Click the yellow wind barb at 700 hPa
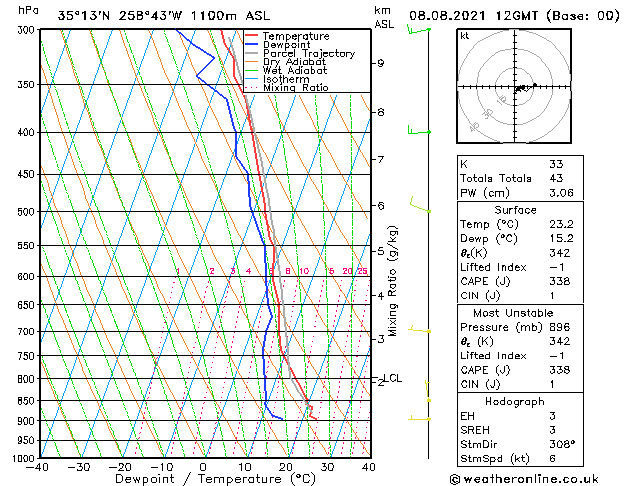 [x=422, y=330]
